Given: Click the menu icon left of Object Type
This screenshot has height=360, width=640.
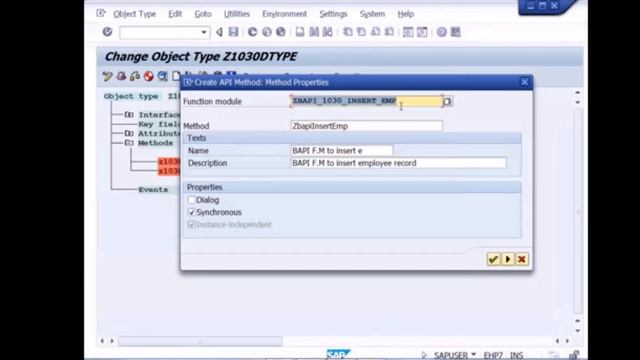Looking at the screenshot, I should pos(101,13).
